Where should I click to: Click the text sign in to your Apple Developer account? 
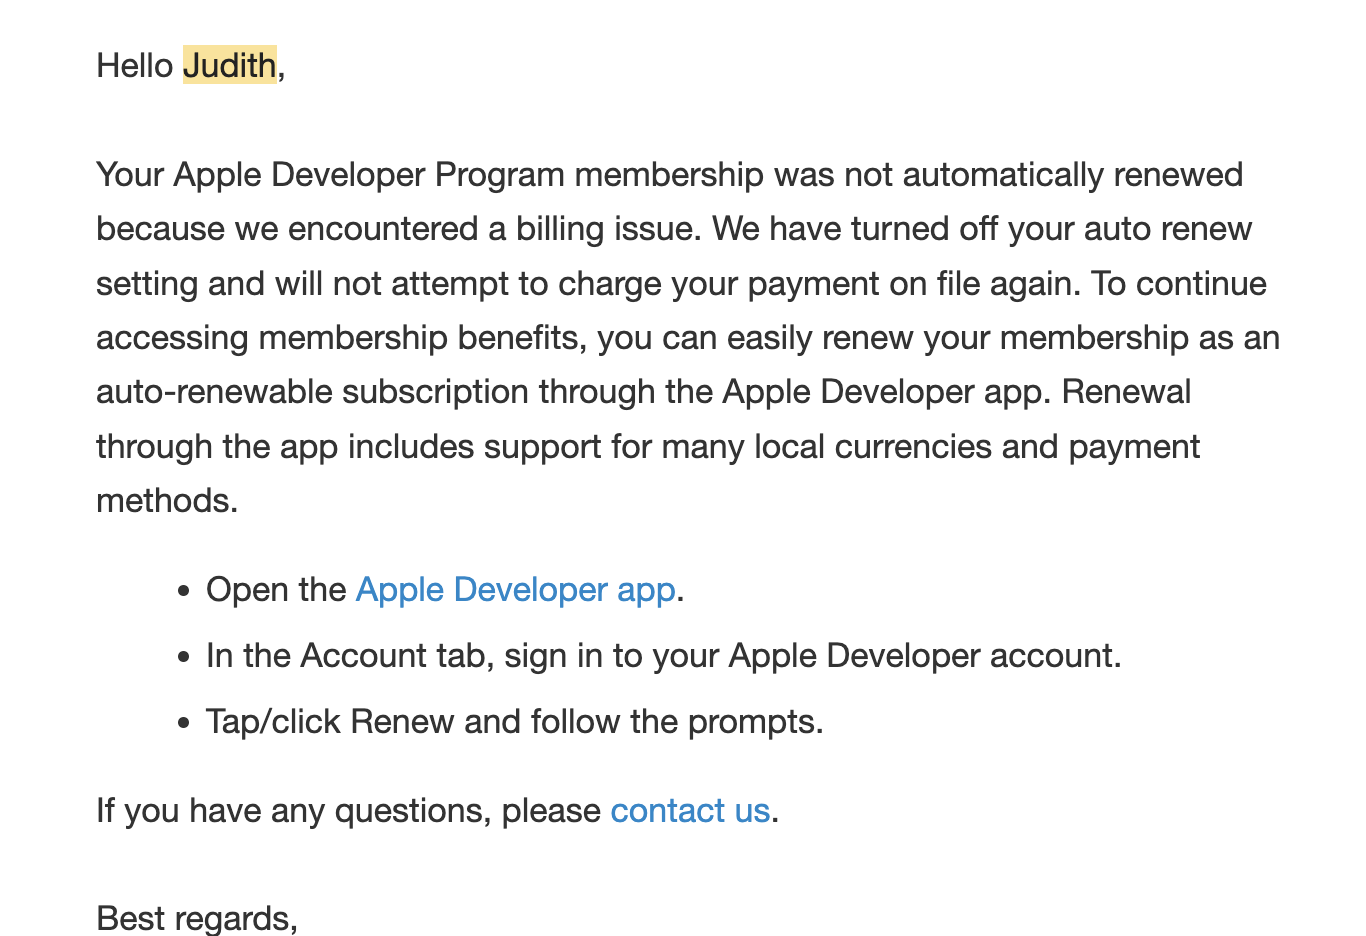(812, 656)
